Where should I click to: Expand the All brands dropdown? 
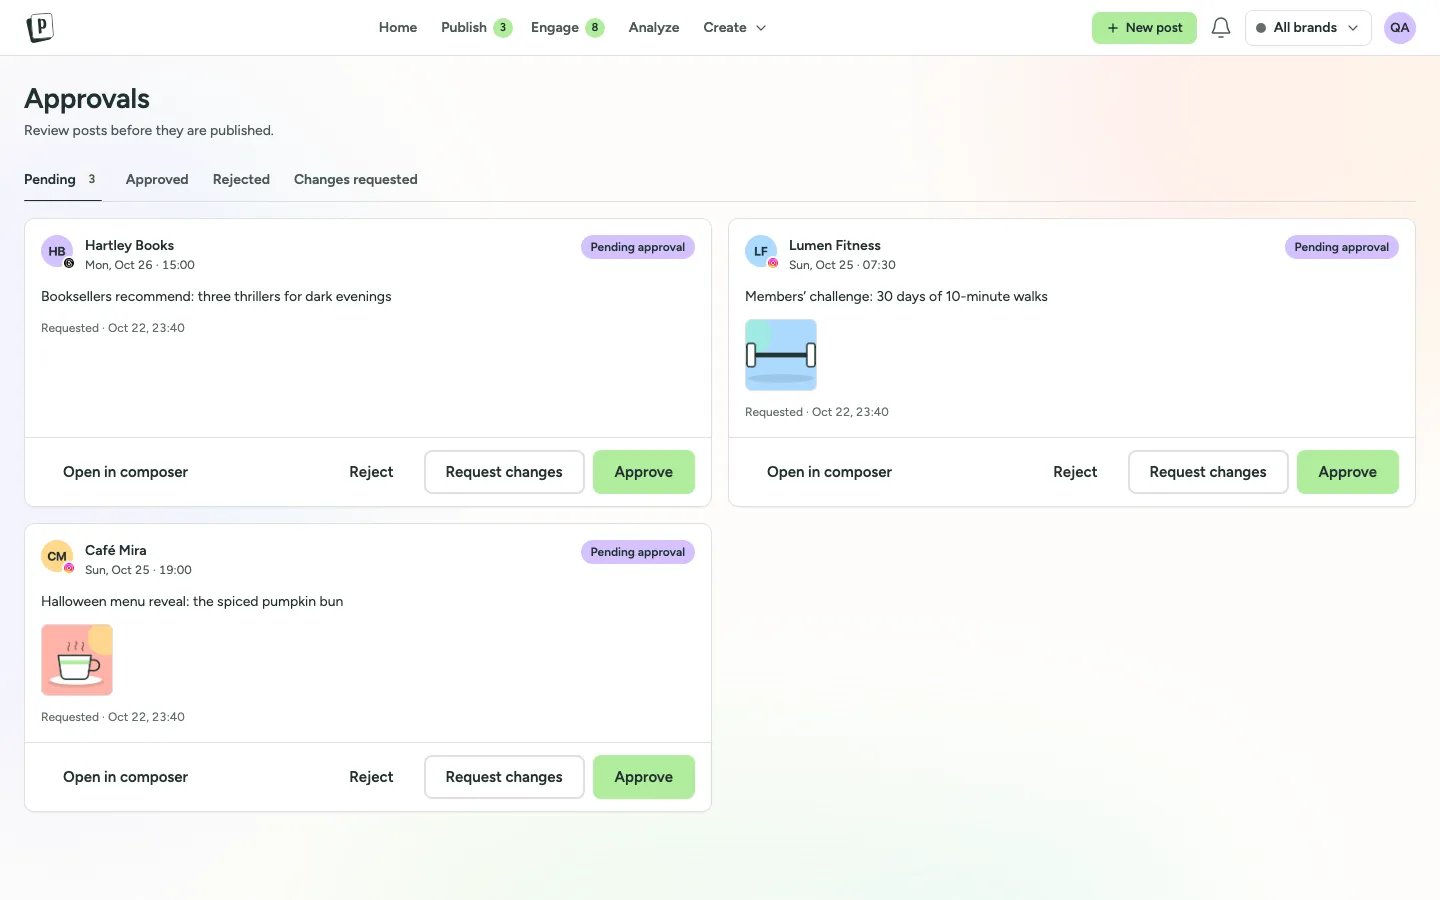coord(1308,28)
